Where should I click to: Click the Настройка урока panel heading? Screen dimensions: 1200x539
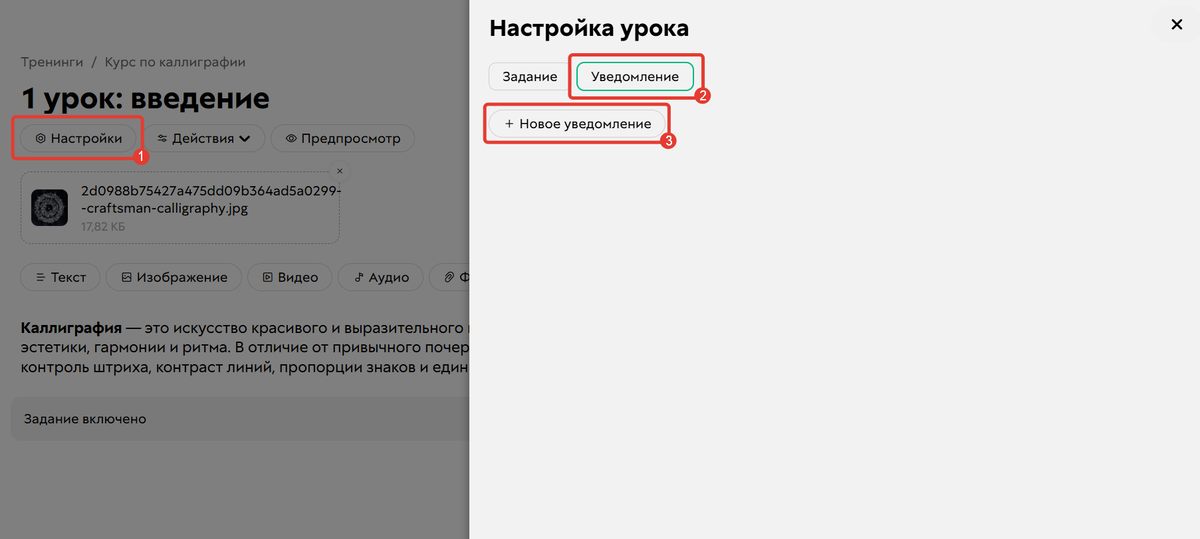(x=589, y=28)
